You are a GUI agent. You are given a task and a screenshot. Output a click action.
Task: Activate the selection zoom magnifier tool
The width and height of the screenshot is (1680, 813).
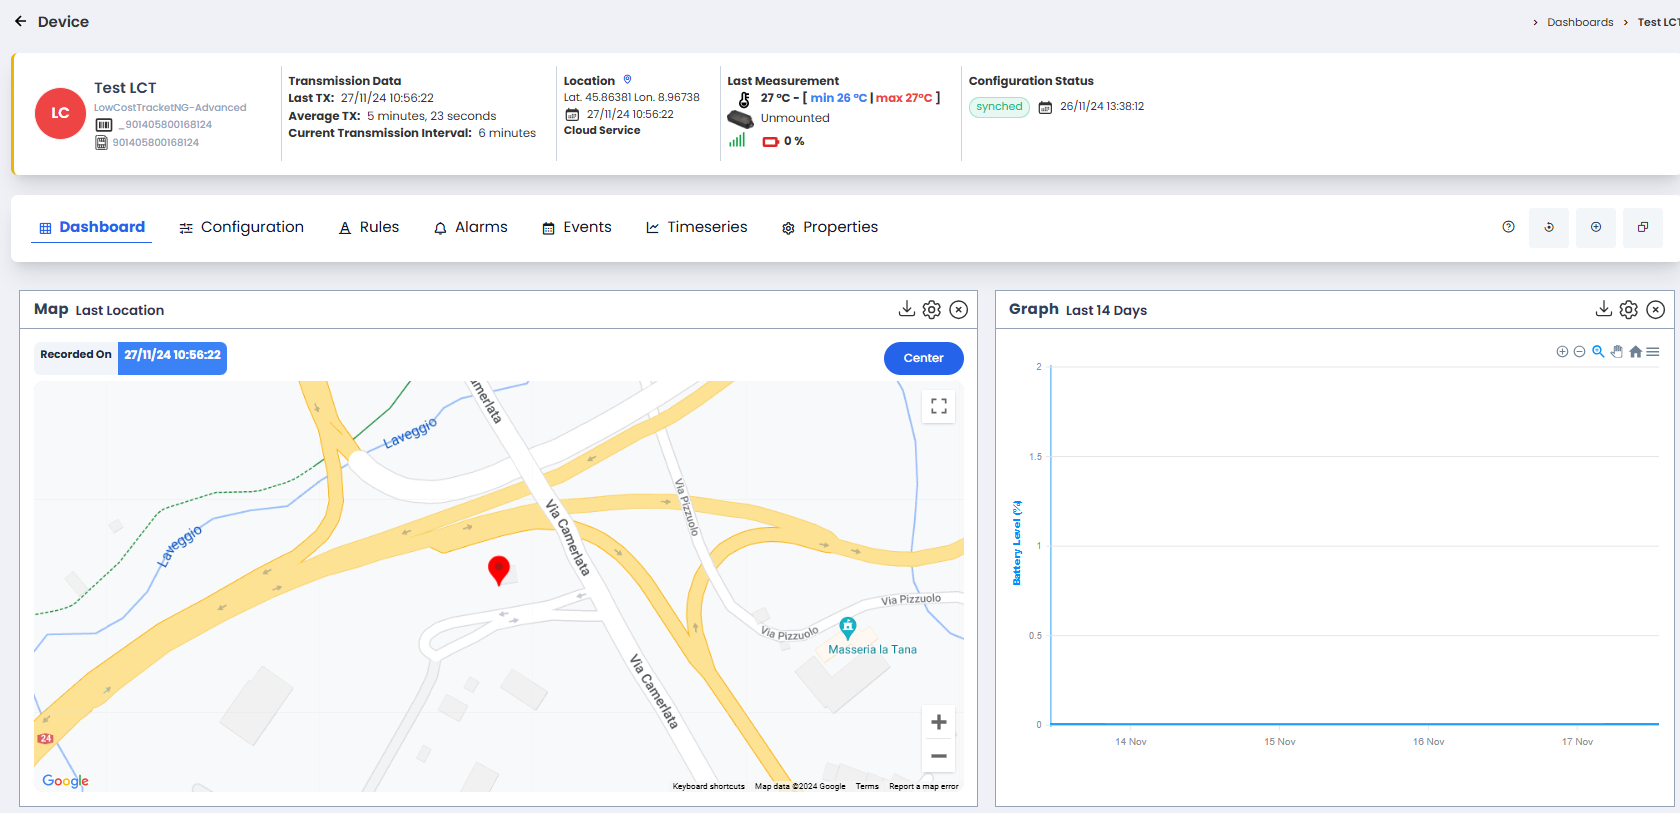tap(1598, 351)
